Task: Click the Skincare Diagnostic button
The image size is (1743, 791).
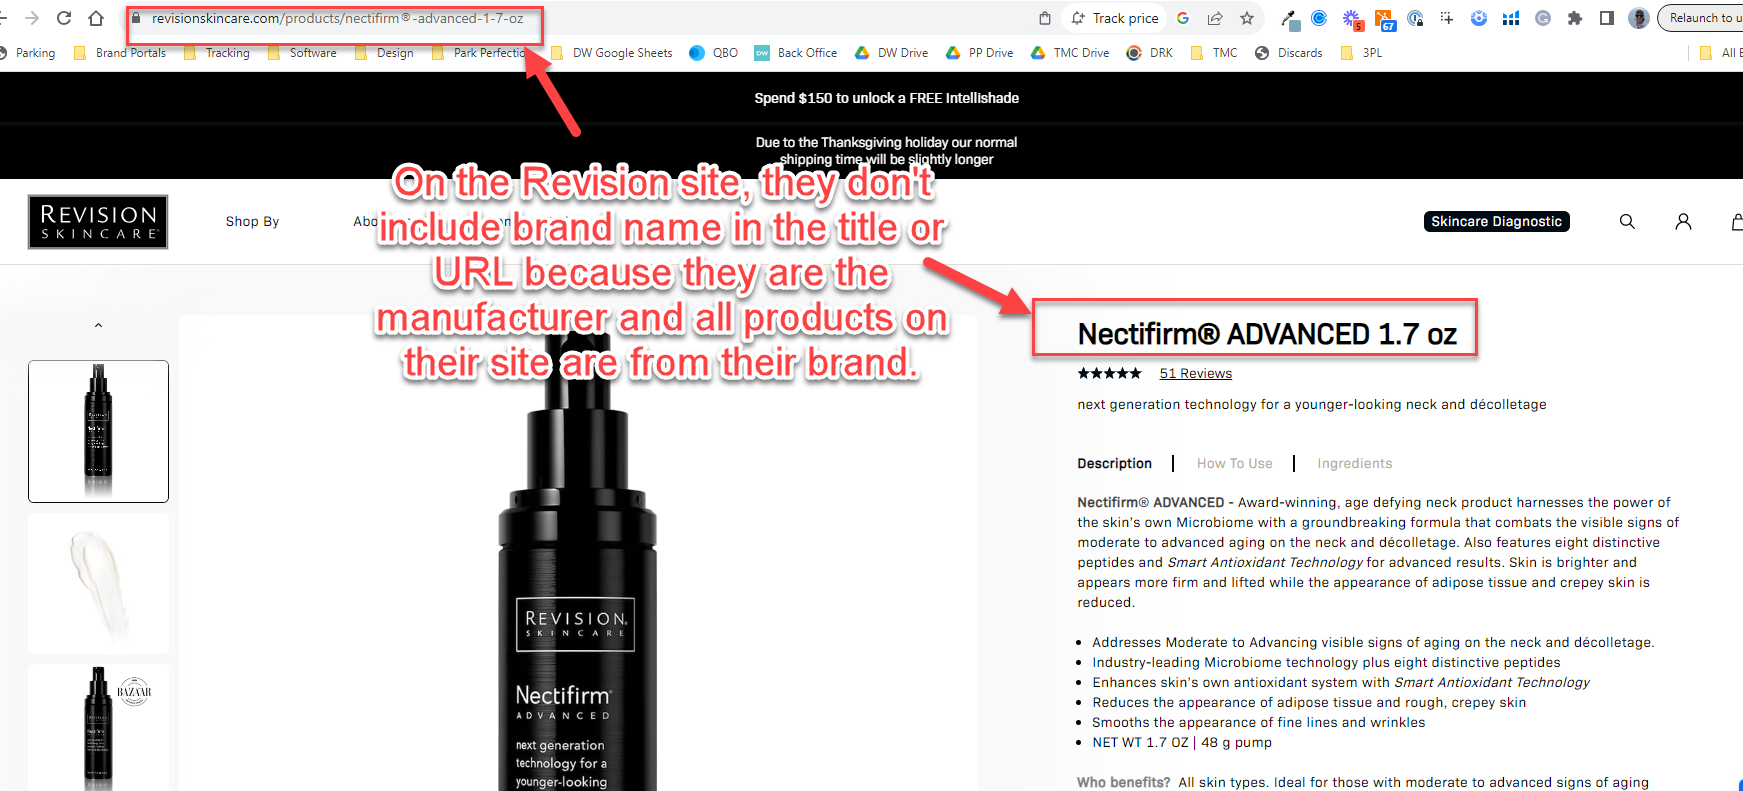Action: point(1496,222)
